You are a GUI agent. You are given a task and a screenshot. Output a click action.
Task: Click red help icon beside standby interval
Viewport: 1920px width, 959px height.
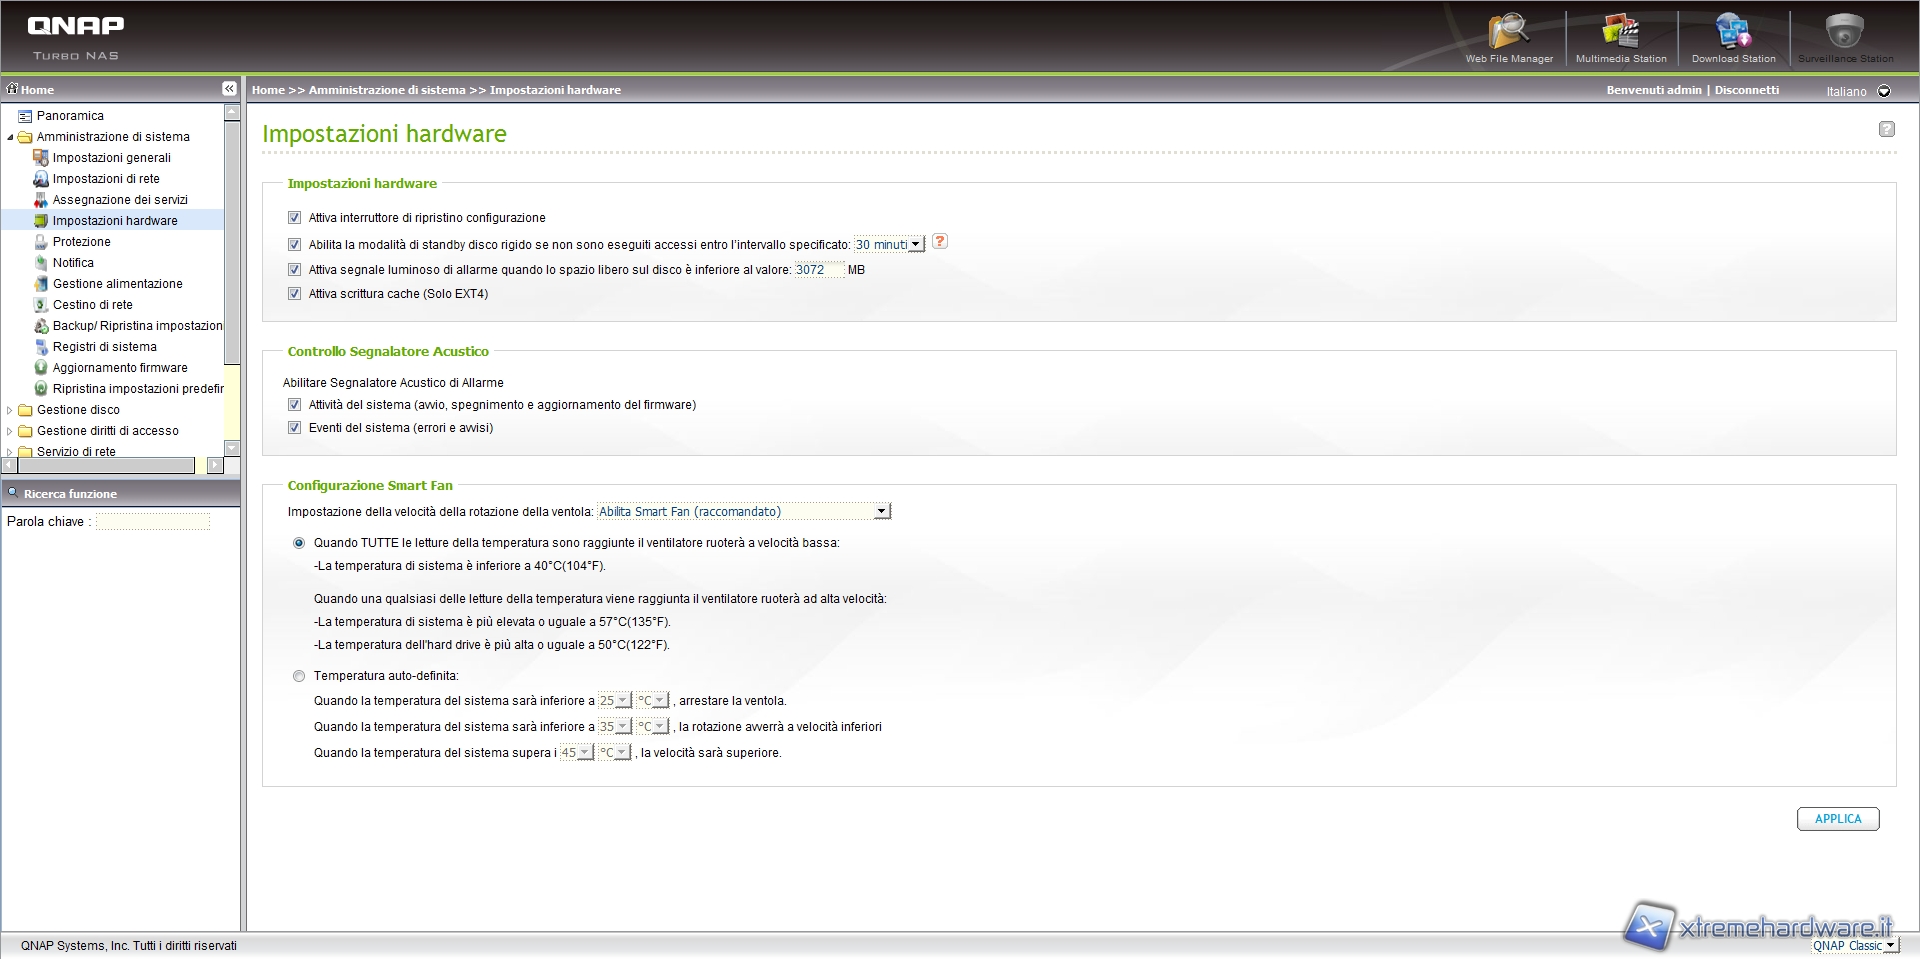(x=940, y=242)
